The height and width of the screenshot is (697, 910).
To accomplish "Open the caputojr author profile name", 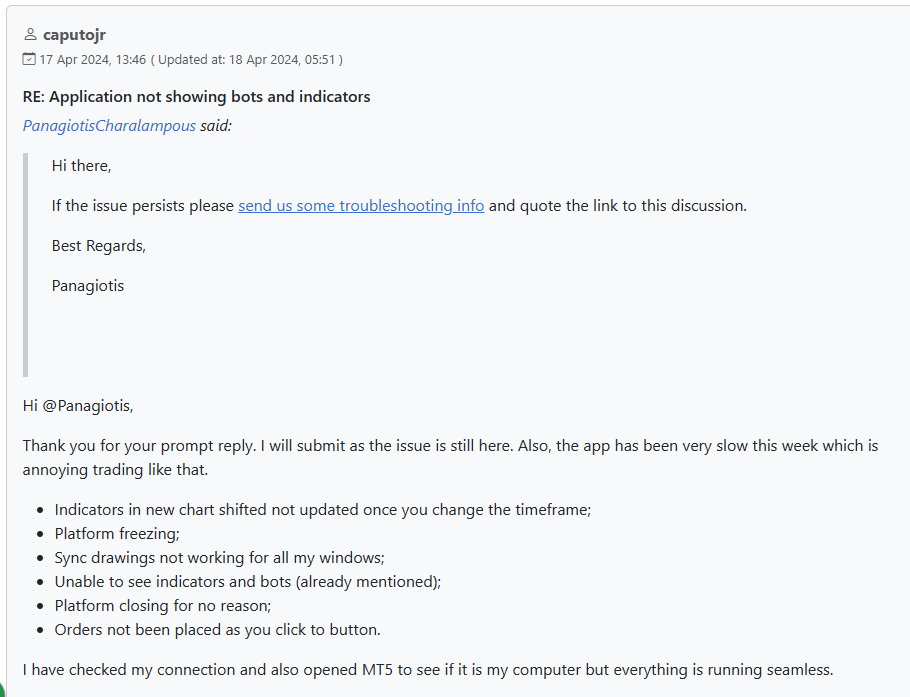I will 74,35.
